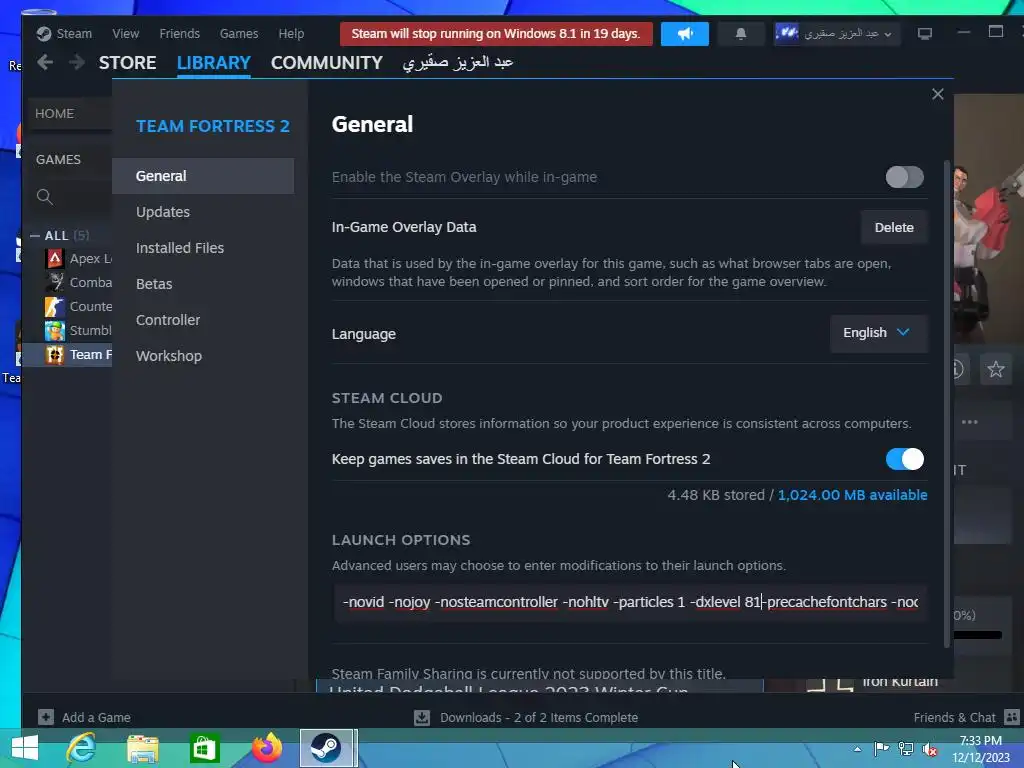The image size is (1024, 768).
Task: Open the Games menu
Action: point(239,33)
